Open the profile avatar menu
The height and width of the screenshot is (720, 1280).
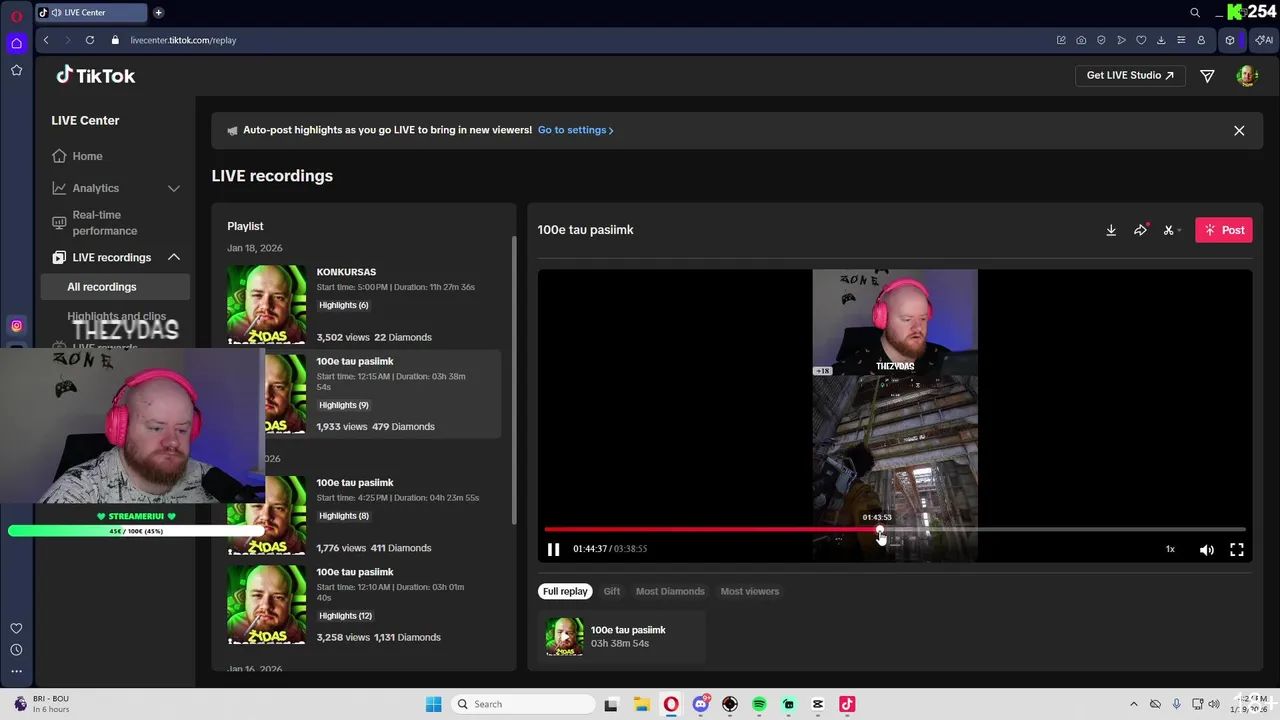pos(1246,76)
